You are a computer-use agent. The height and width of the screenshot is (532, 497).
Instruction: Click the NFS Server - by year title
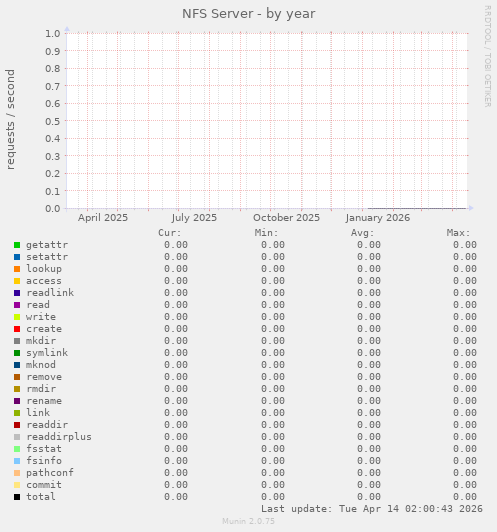pos(249,14)
